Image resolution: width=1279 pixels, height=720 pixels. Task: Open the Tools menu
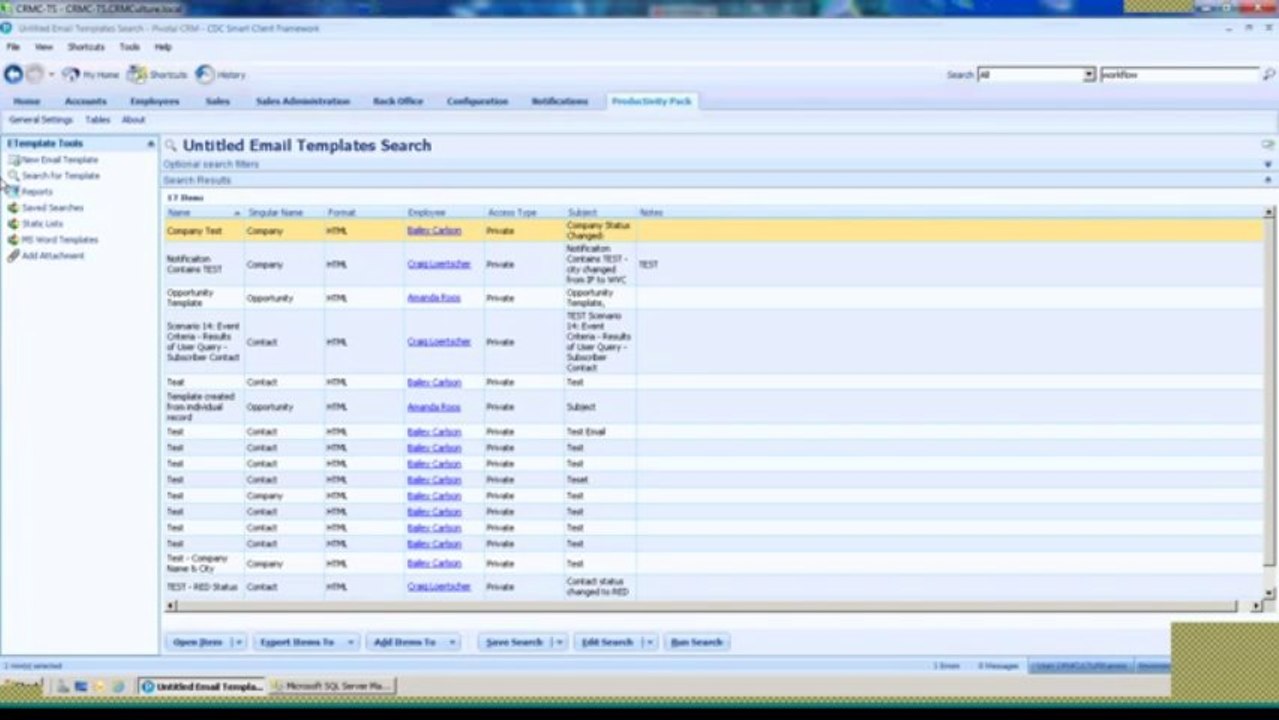coord(130,47)
